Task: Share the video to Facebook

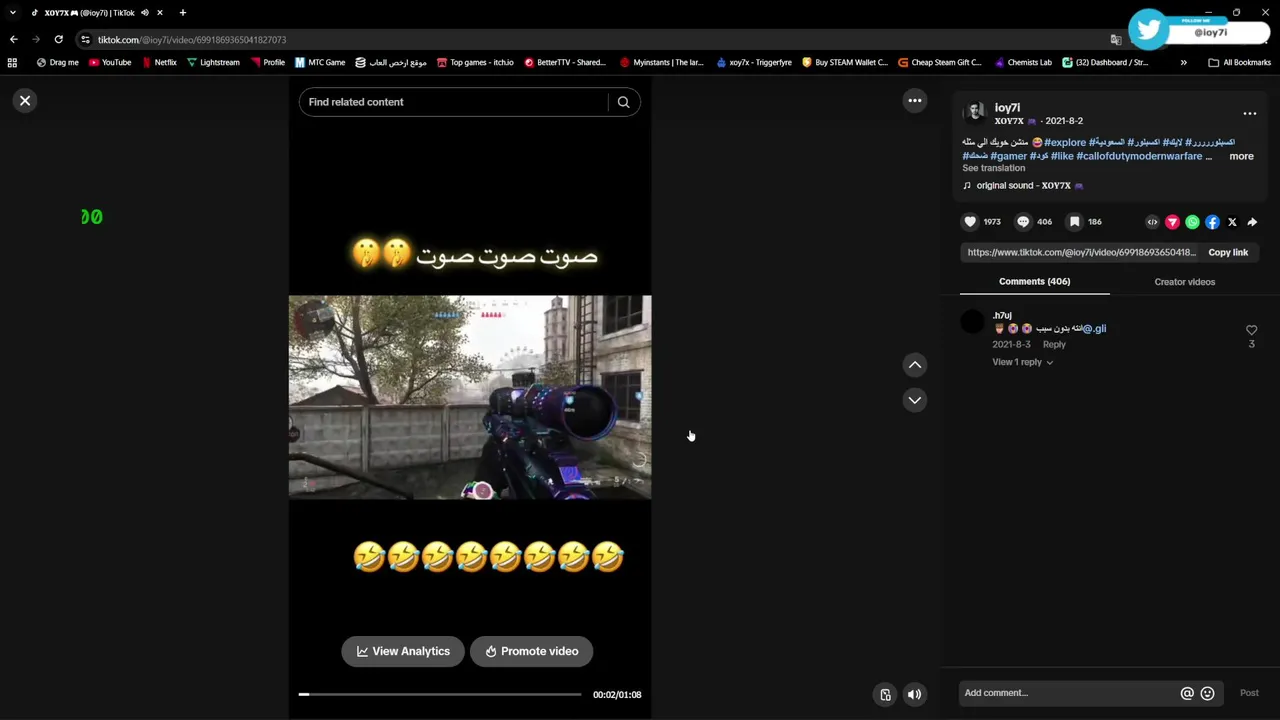Action: click(1212, 222)
